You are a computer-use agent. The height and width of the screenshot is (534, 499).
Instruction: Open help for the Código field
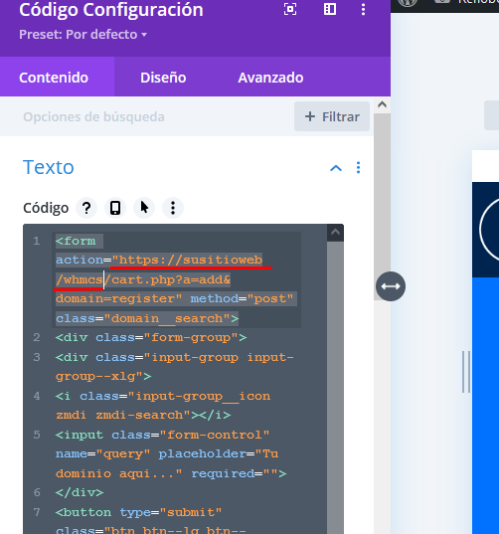(x=87, y=208)
